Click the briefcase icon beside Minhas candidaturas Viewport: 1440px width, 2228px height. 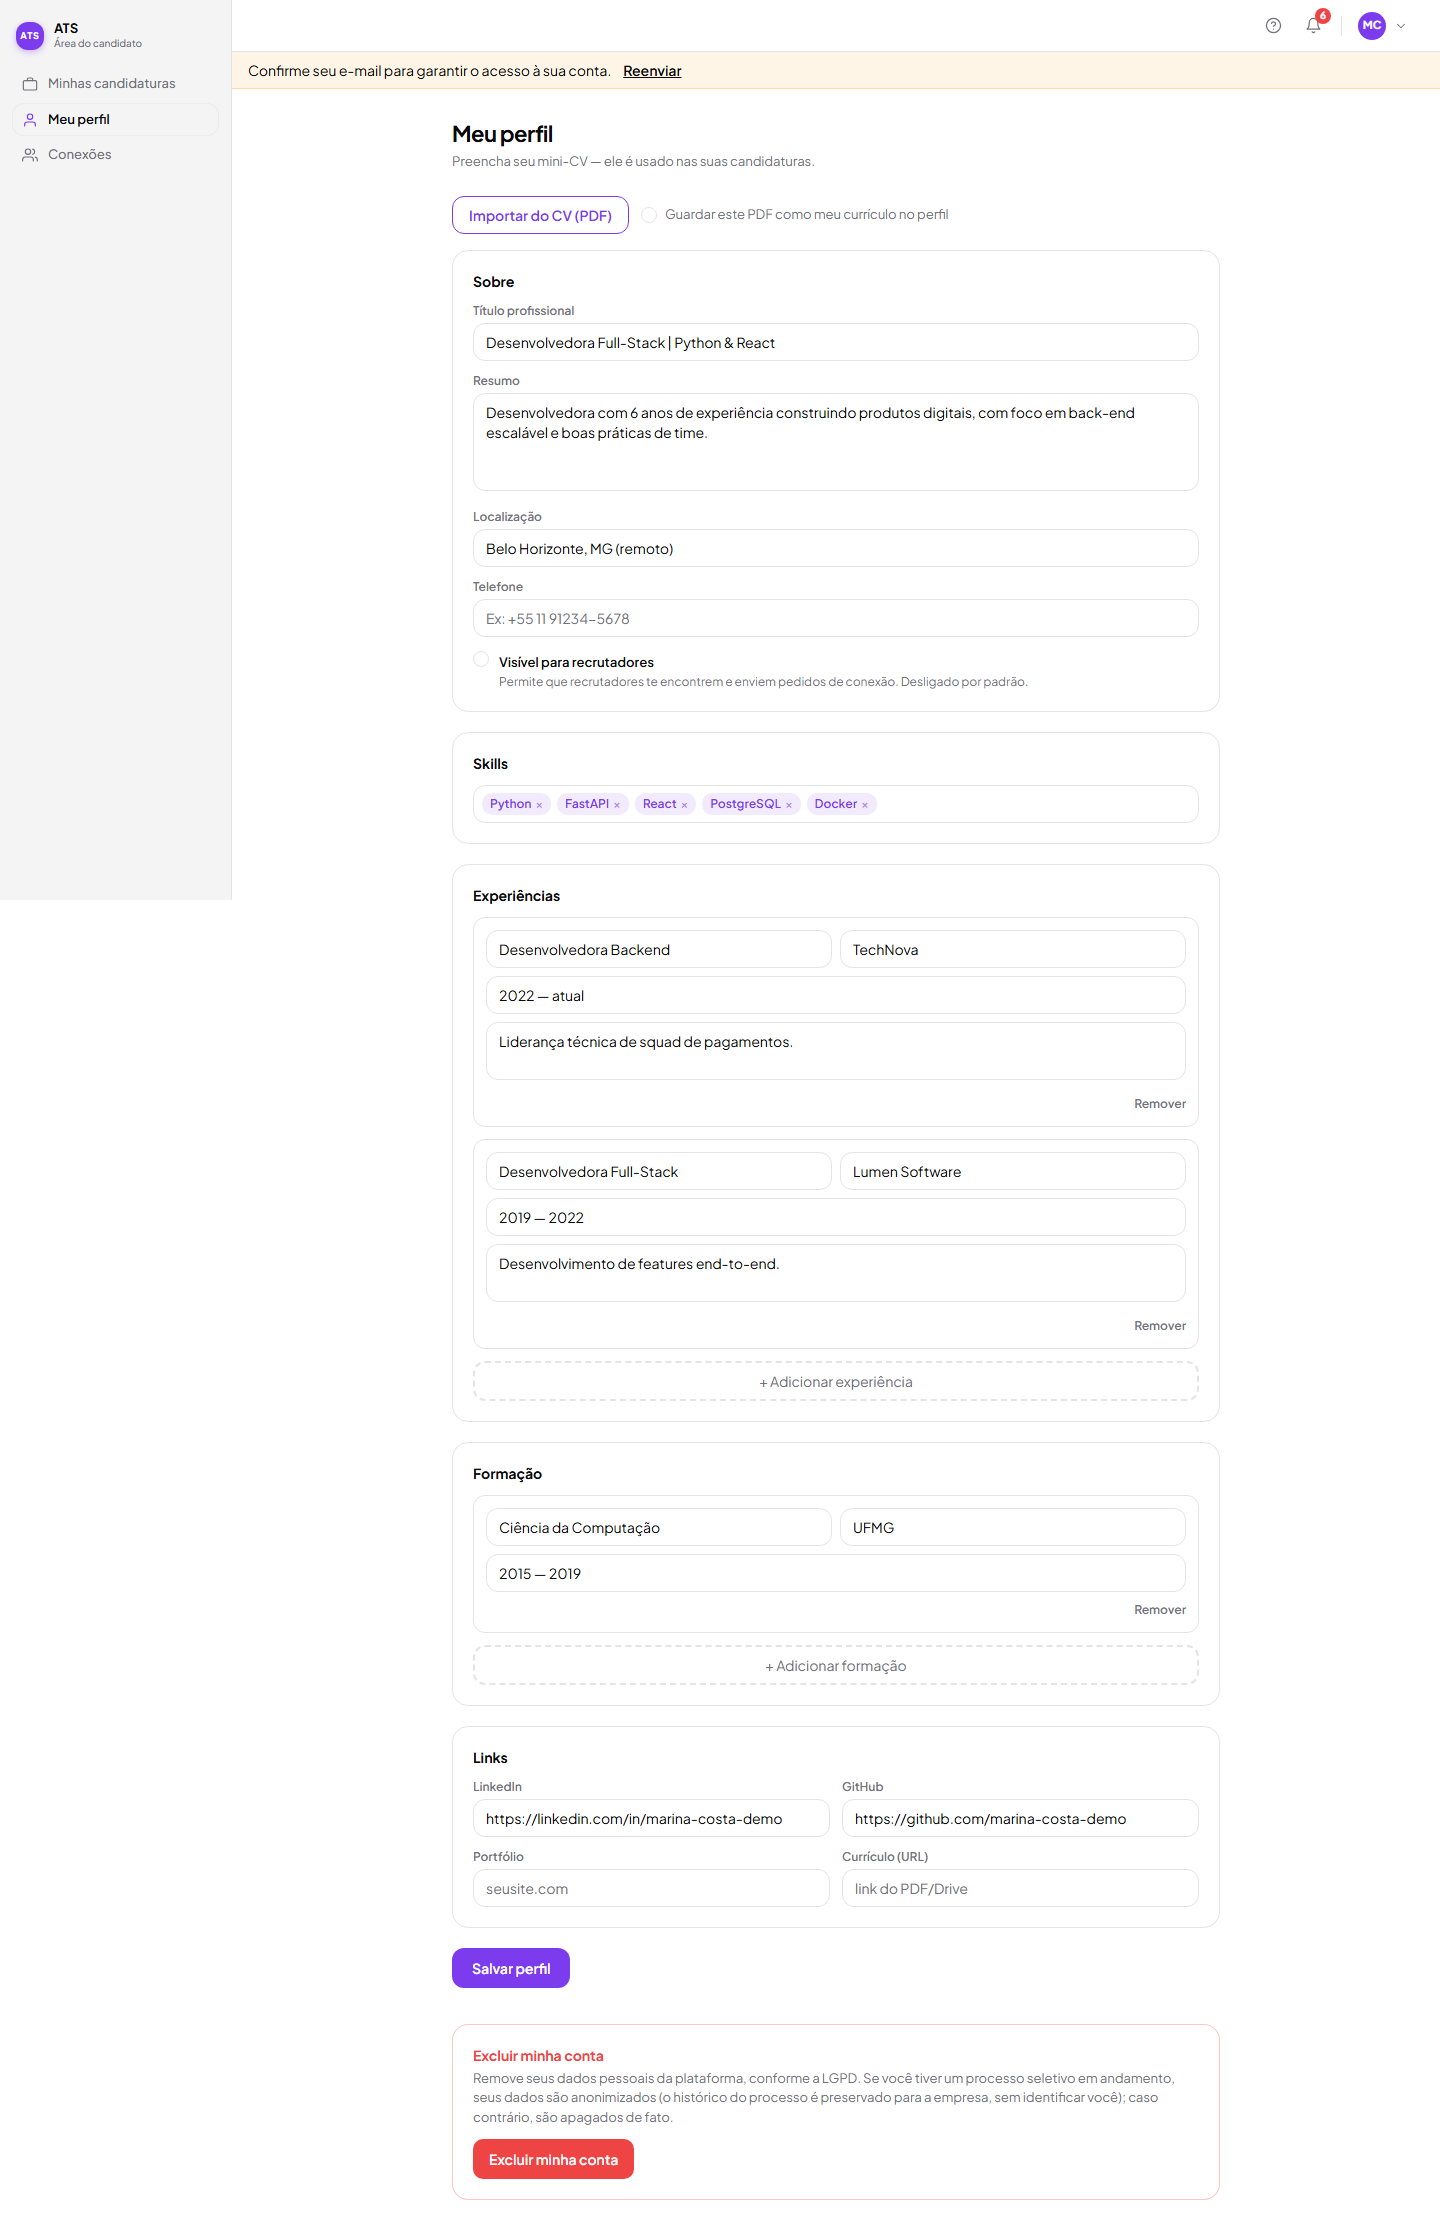[x=30, y=84]
